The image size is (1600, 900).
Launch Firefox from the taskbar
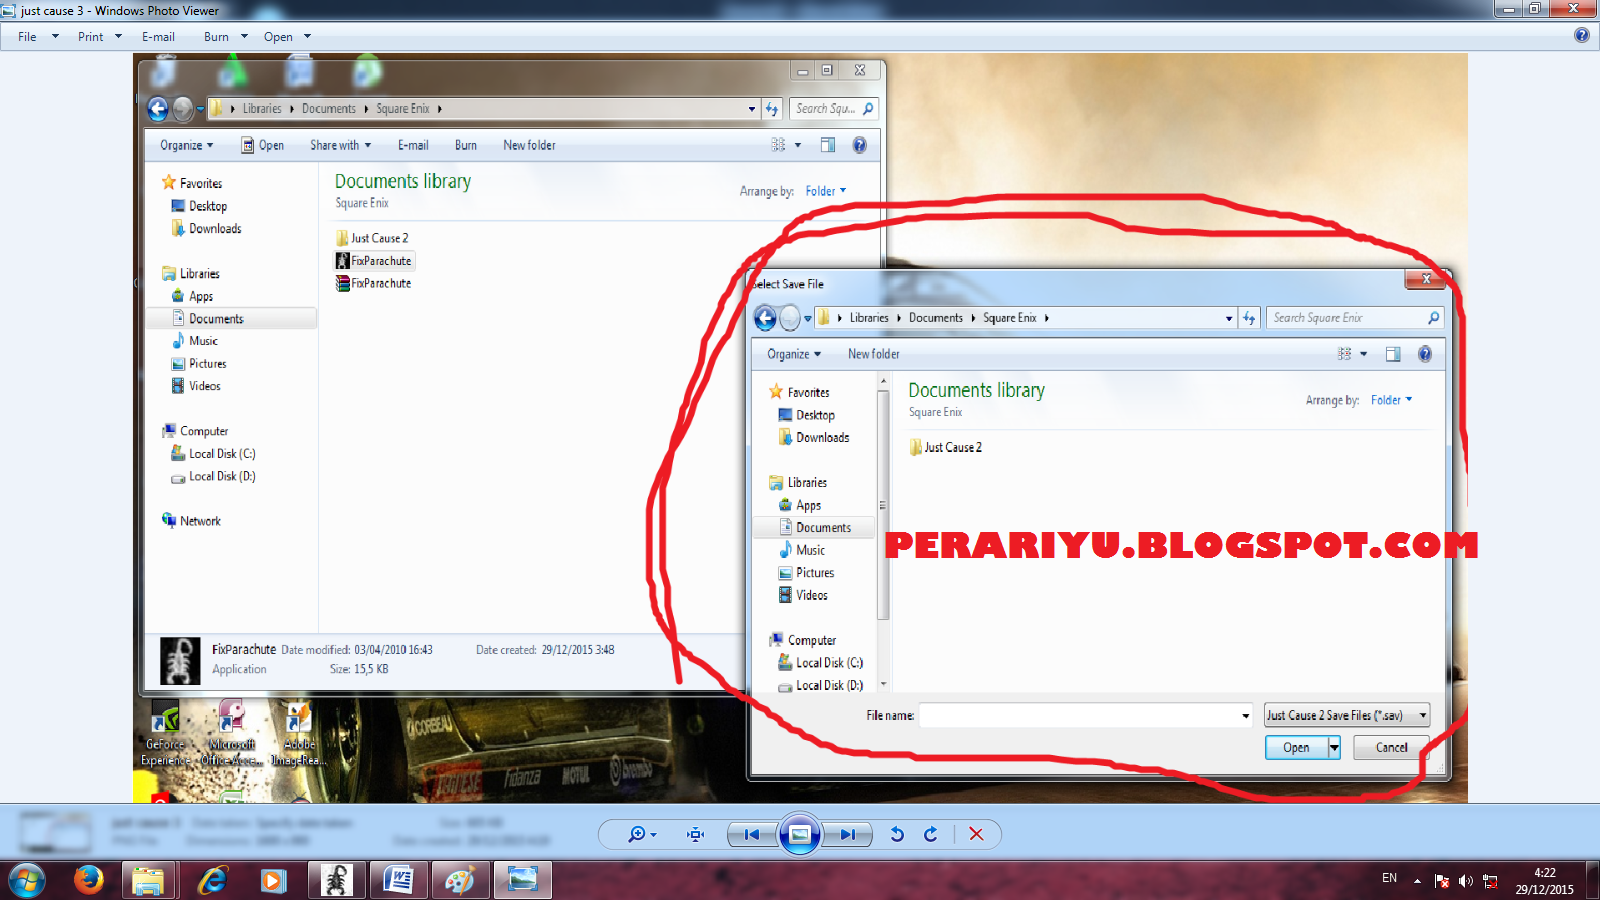[89, 880]
